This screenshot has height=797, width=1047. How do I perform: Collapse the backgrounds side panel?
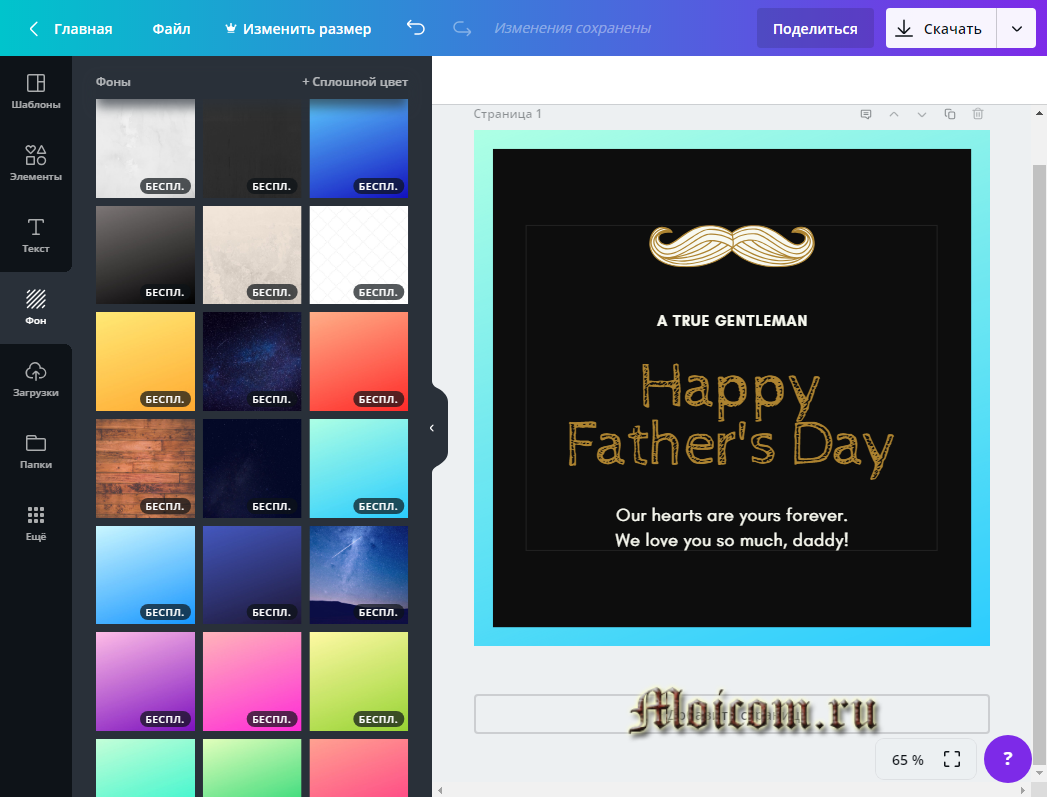coord(432,428)
